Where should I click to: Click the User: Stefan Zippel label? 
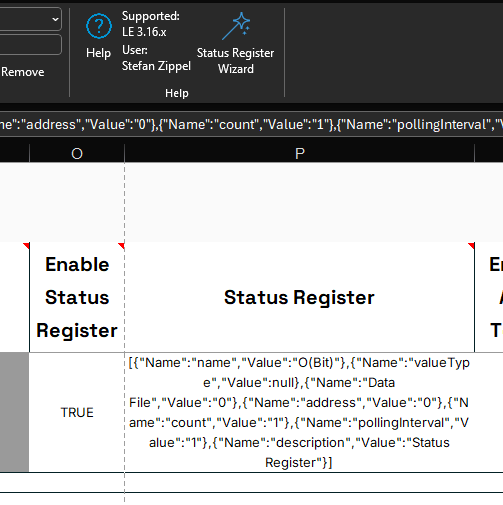(156, 58)
